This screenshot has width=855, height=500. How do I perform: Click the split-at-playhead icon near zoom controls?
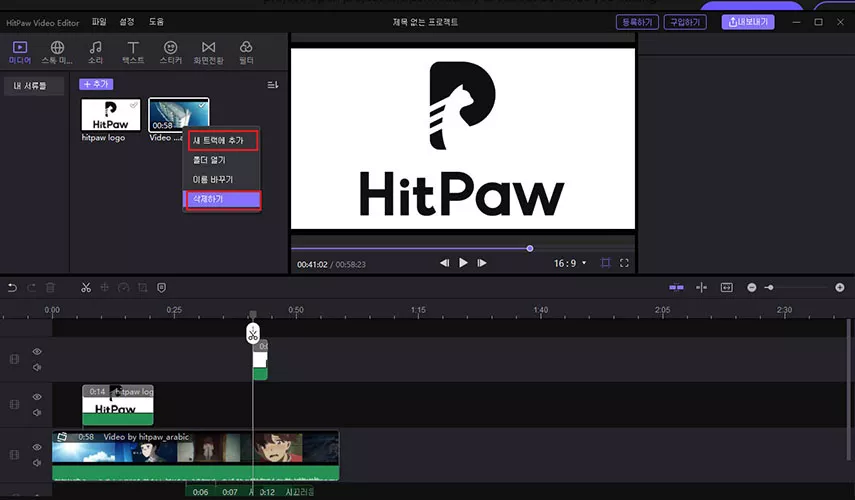tap(701, 287)
